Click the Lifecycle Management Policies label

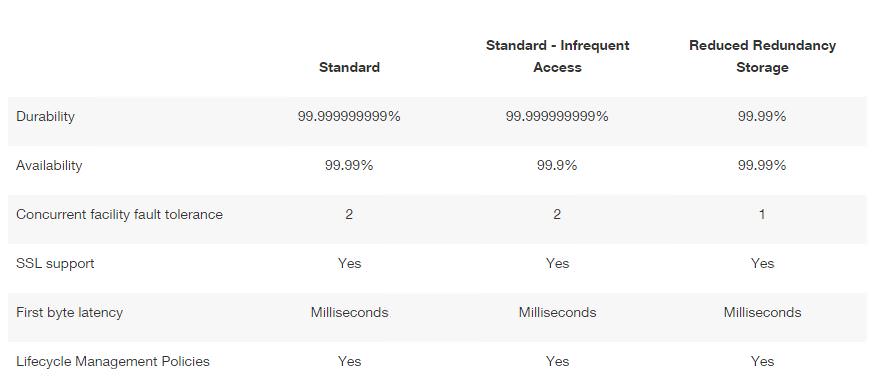[113, 361]
